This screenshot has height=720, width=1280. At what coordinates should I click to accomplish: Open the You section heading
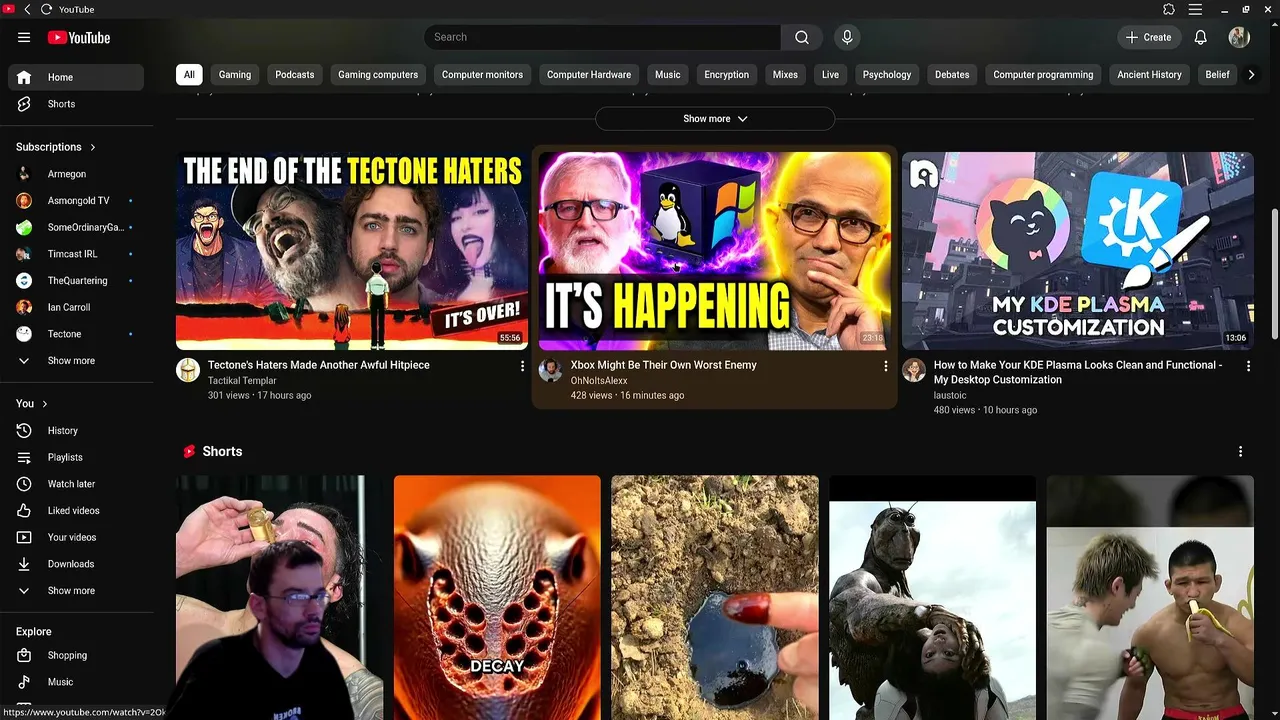point(31,404)
